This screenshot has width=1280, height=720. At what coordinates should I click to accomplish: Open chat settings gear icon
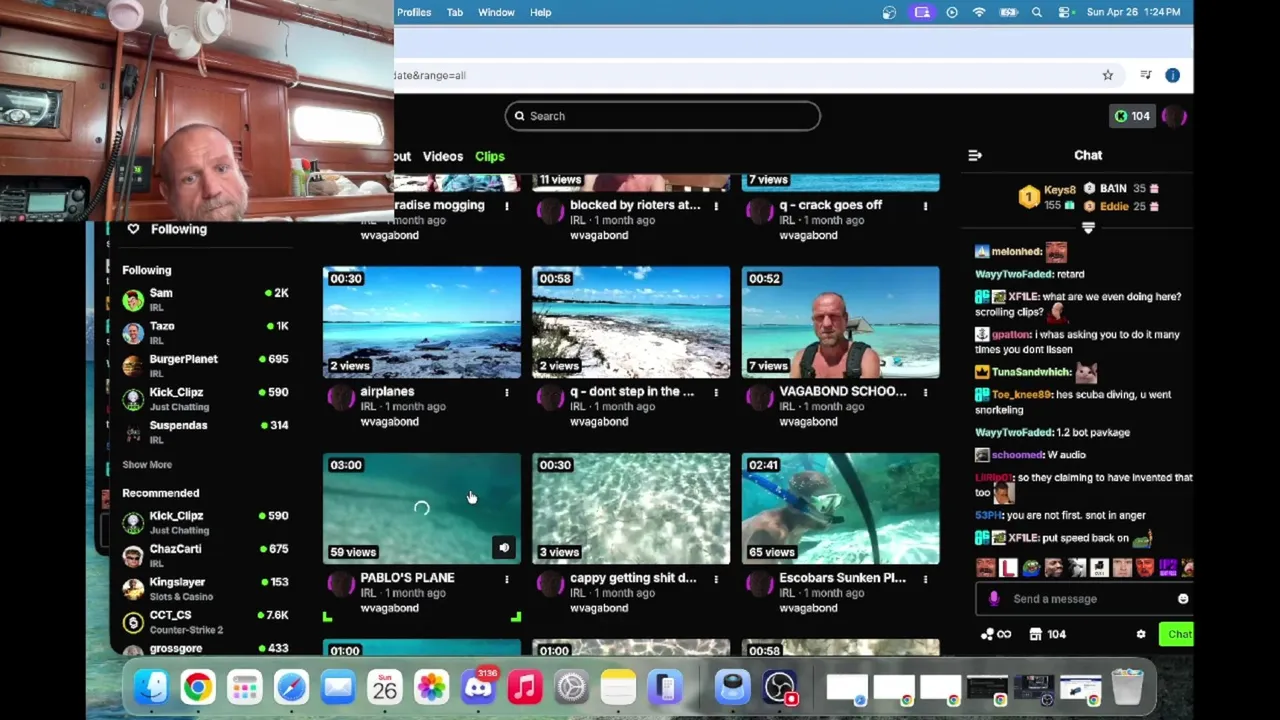[x=1141, y=634]
